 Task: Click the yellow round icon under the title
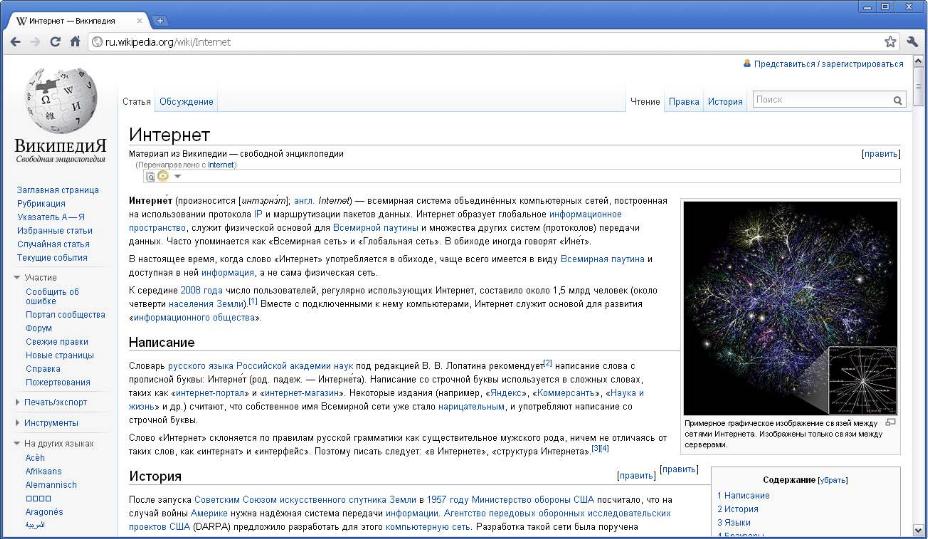163,176
